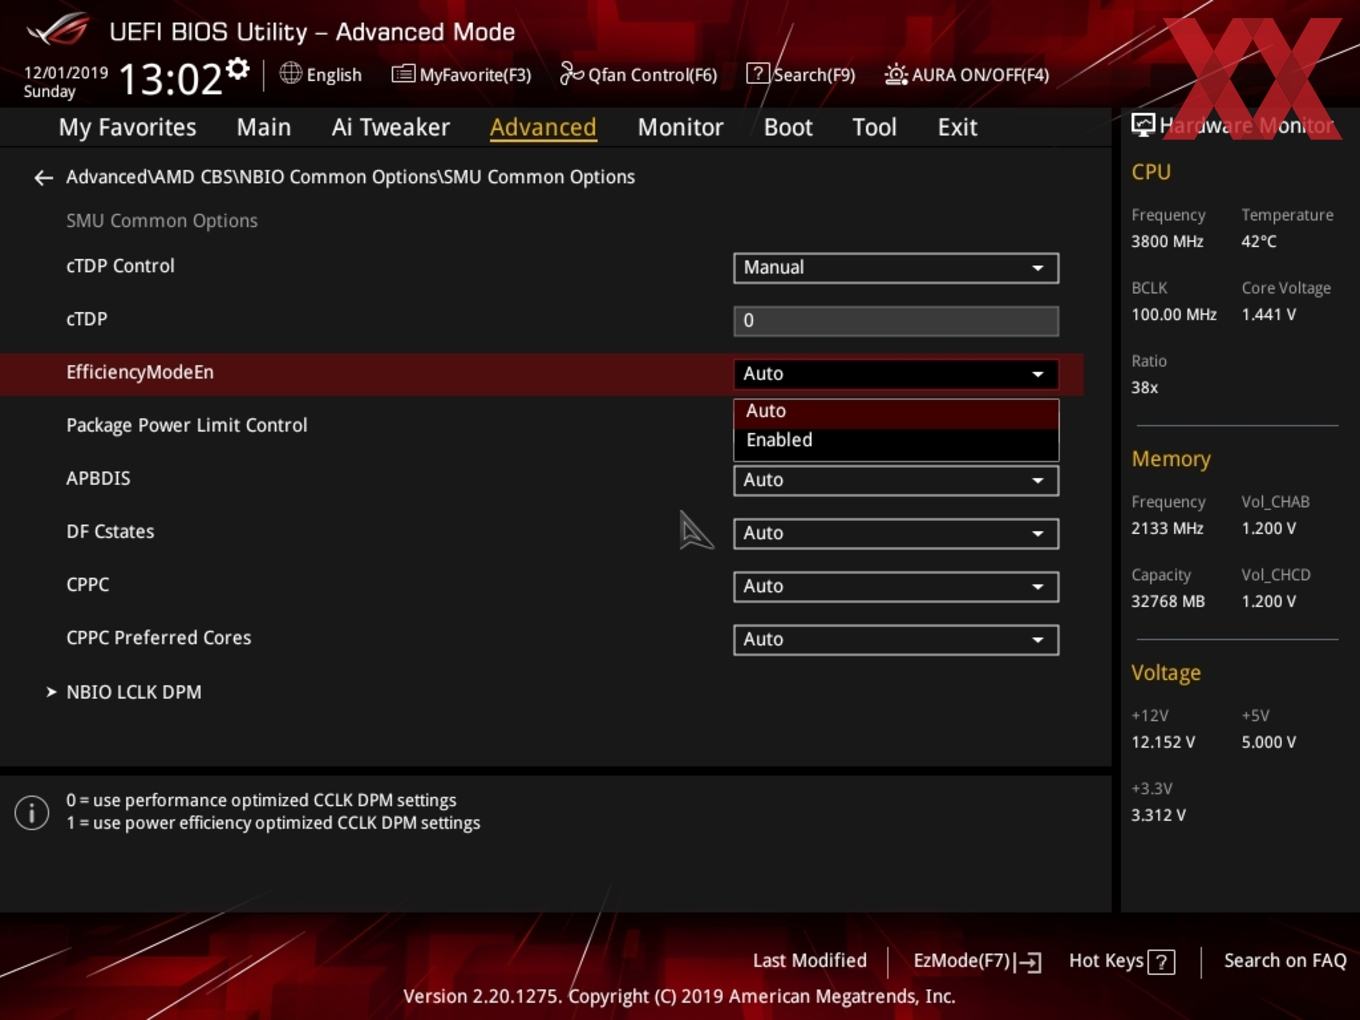The width and height of the screenshot is (1360, 1020).
Task: Select the Advanced tab
Action: [x=543, y=127]
